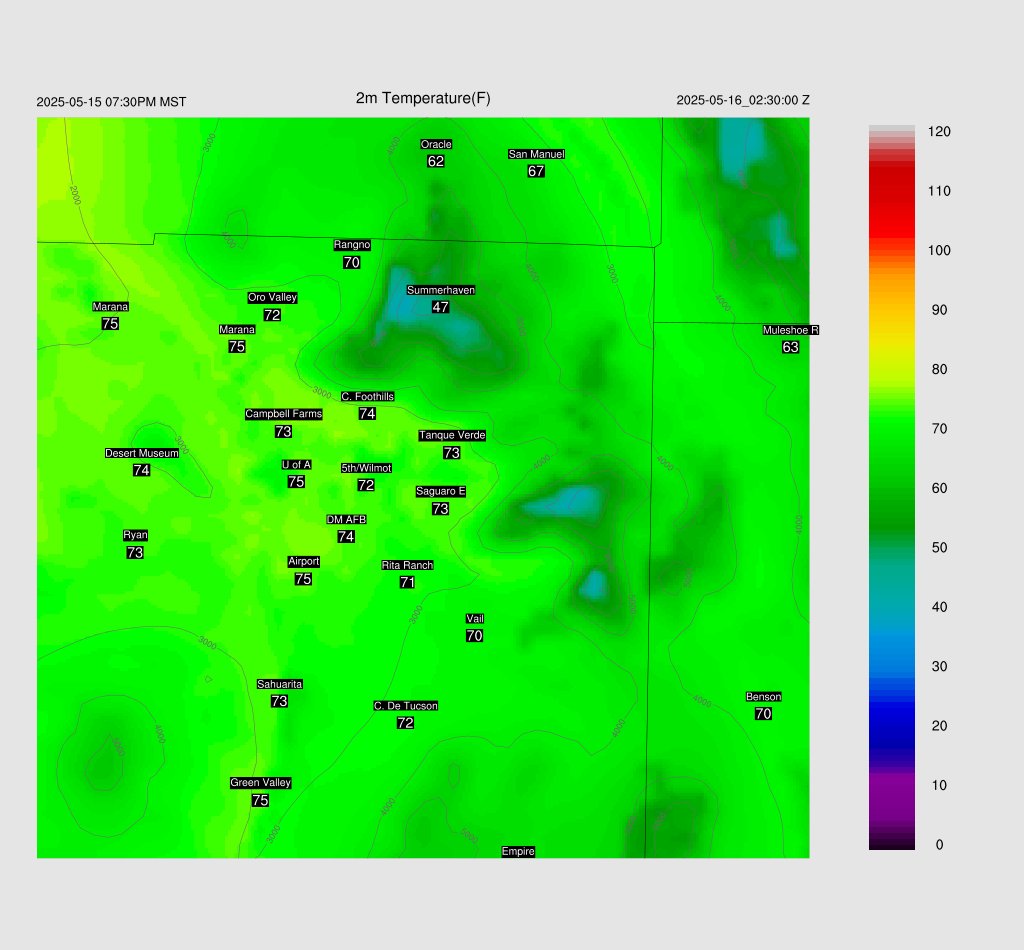1024x950 pixels.
Task: Click the DM AFB station label
Action: tap(346, 520)
